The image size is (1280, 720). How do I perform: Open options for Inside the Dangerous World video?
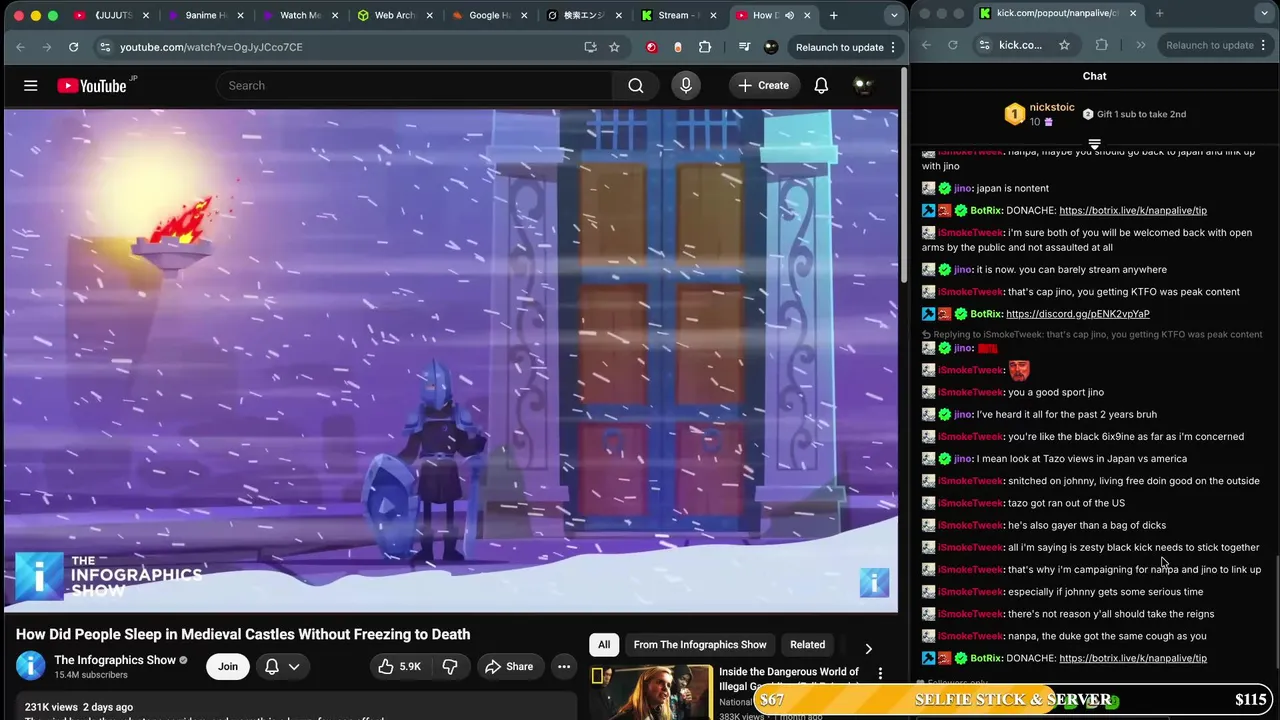(880, 674)
